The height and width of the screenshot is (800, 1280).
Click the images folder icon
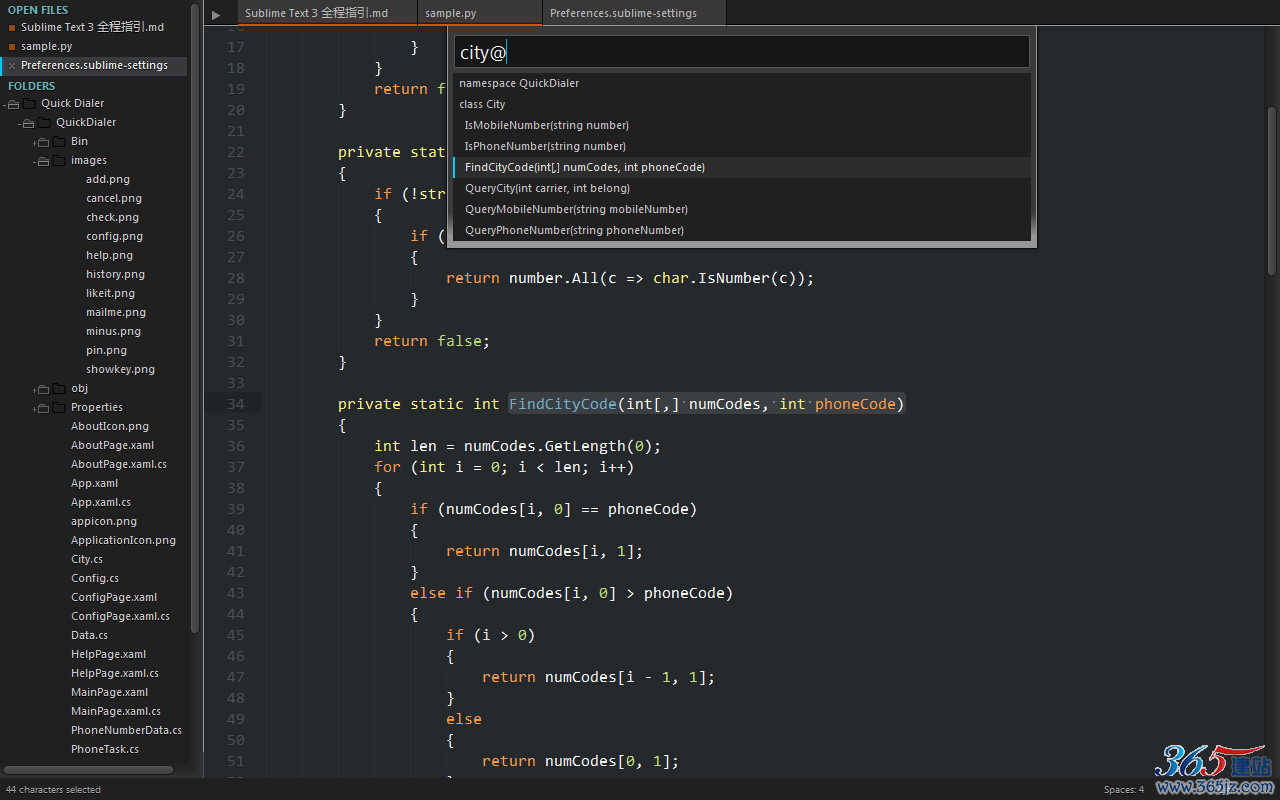59,161
